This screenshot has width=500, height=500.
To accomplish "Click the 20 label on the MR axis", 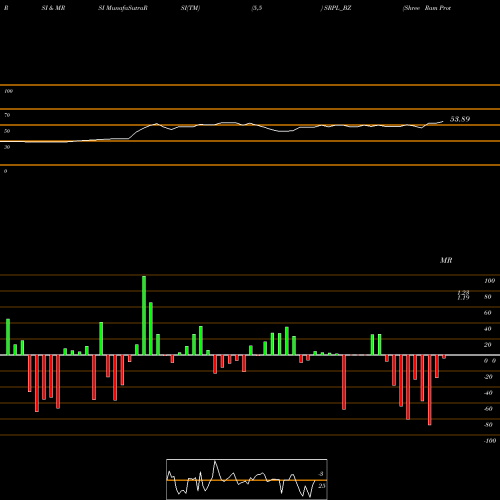I will click(x=488, y=345).
